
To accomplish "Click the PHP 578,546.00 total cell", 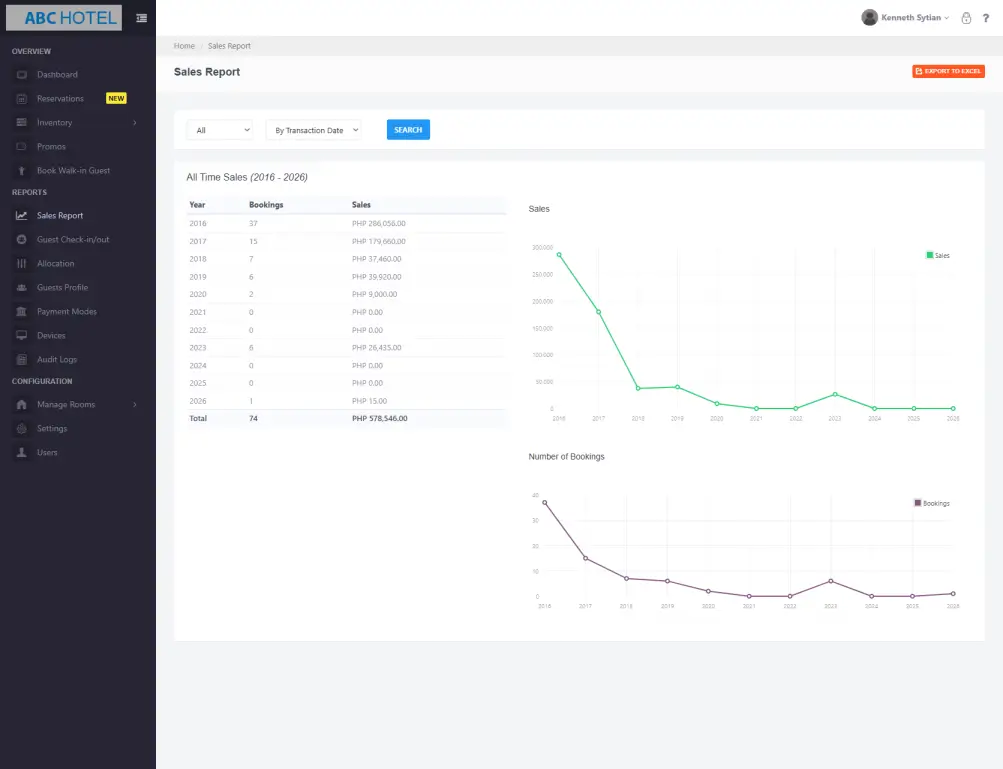I will (379, 418).
